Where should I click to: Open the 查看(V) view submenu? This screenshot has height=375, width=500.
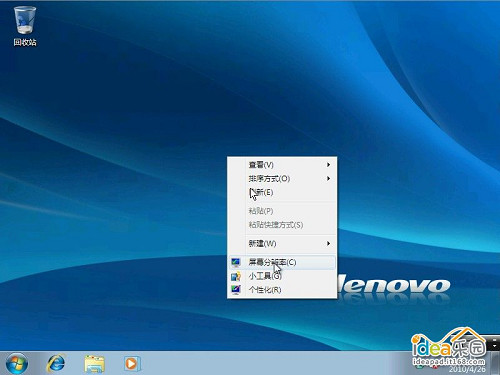tap(282, 165)
